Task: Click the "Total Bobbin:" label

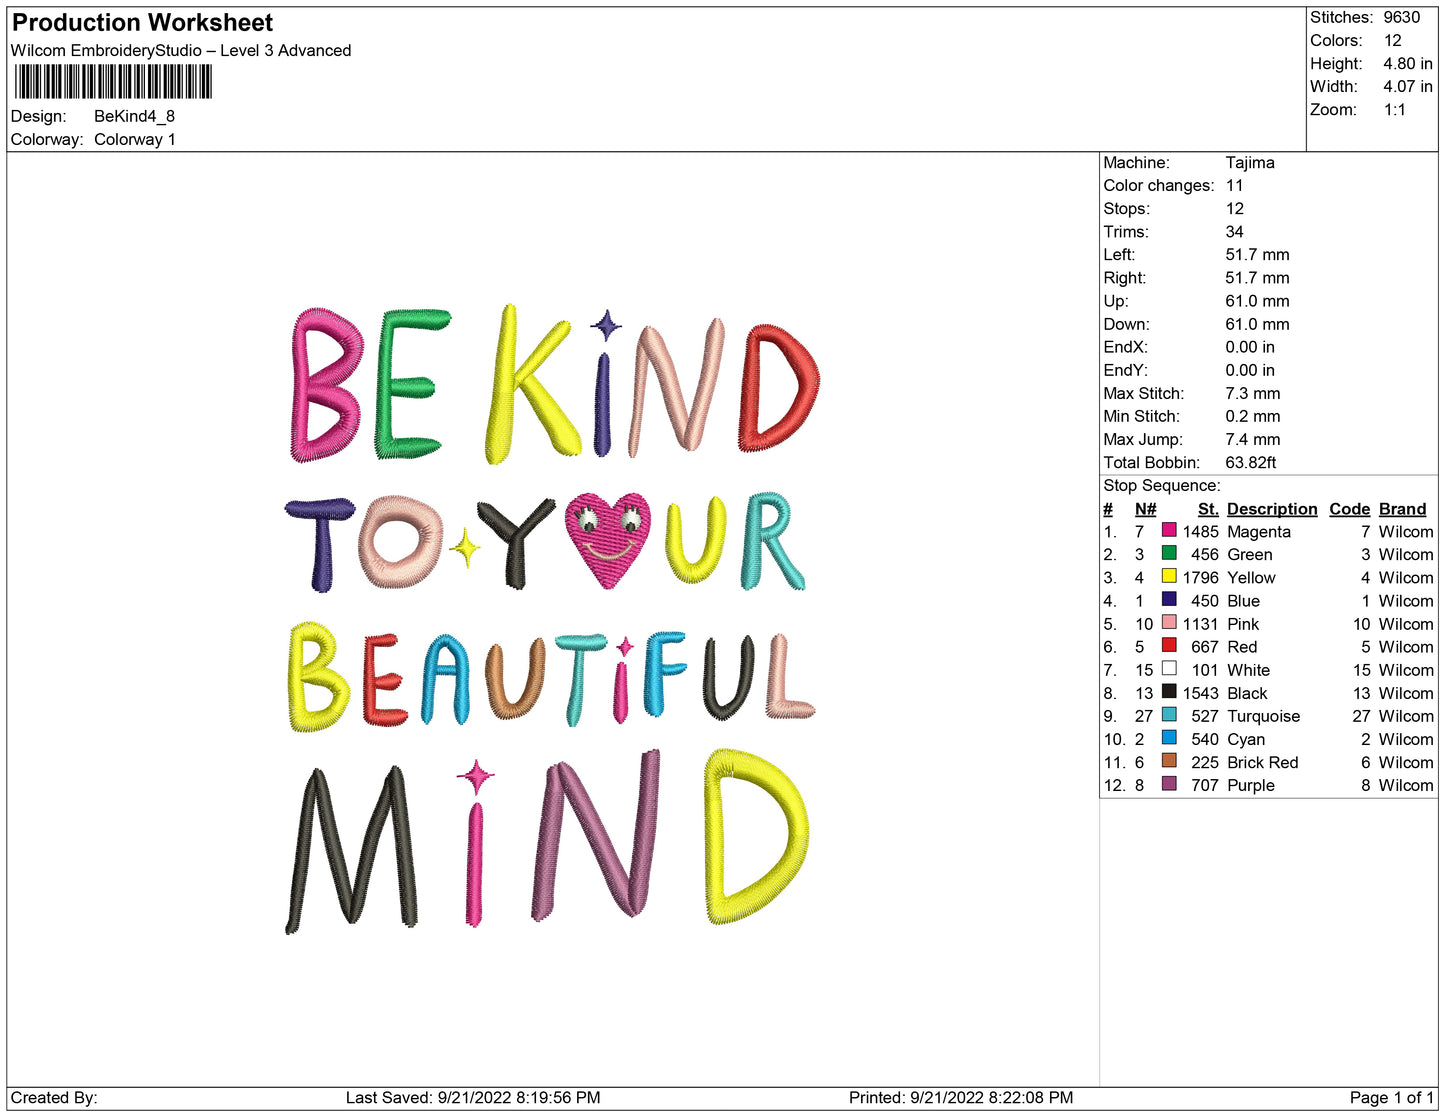Action: 1151,463
